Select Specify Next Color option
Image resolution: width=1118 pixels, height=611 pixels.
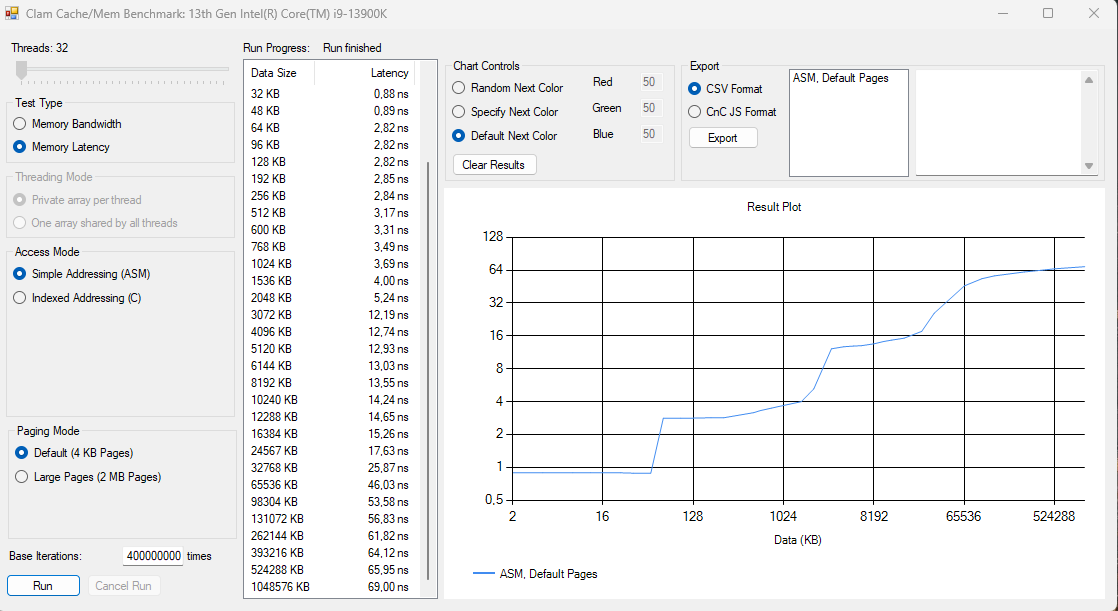tap(506, 112)
